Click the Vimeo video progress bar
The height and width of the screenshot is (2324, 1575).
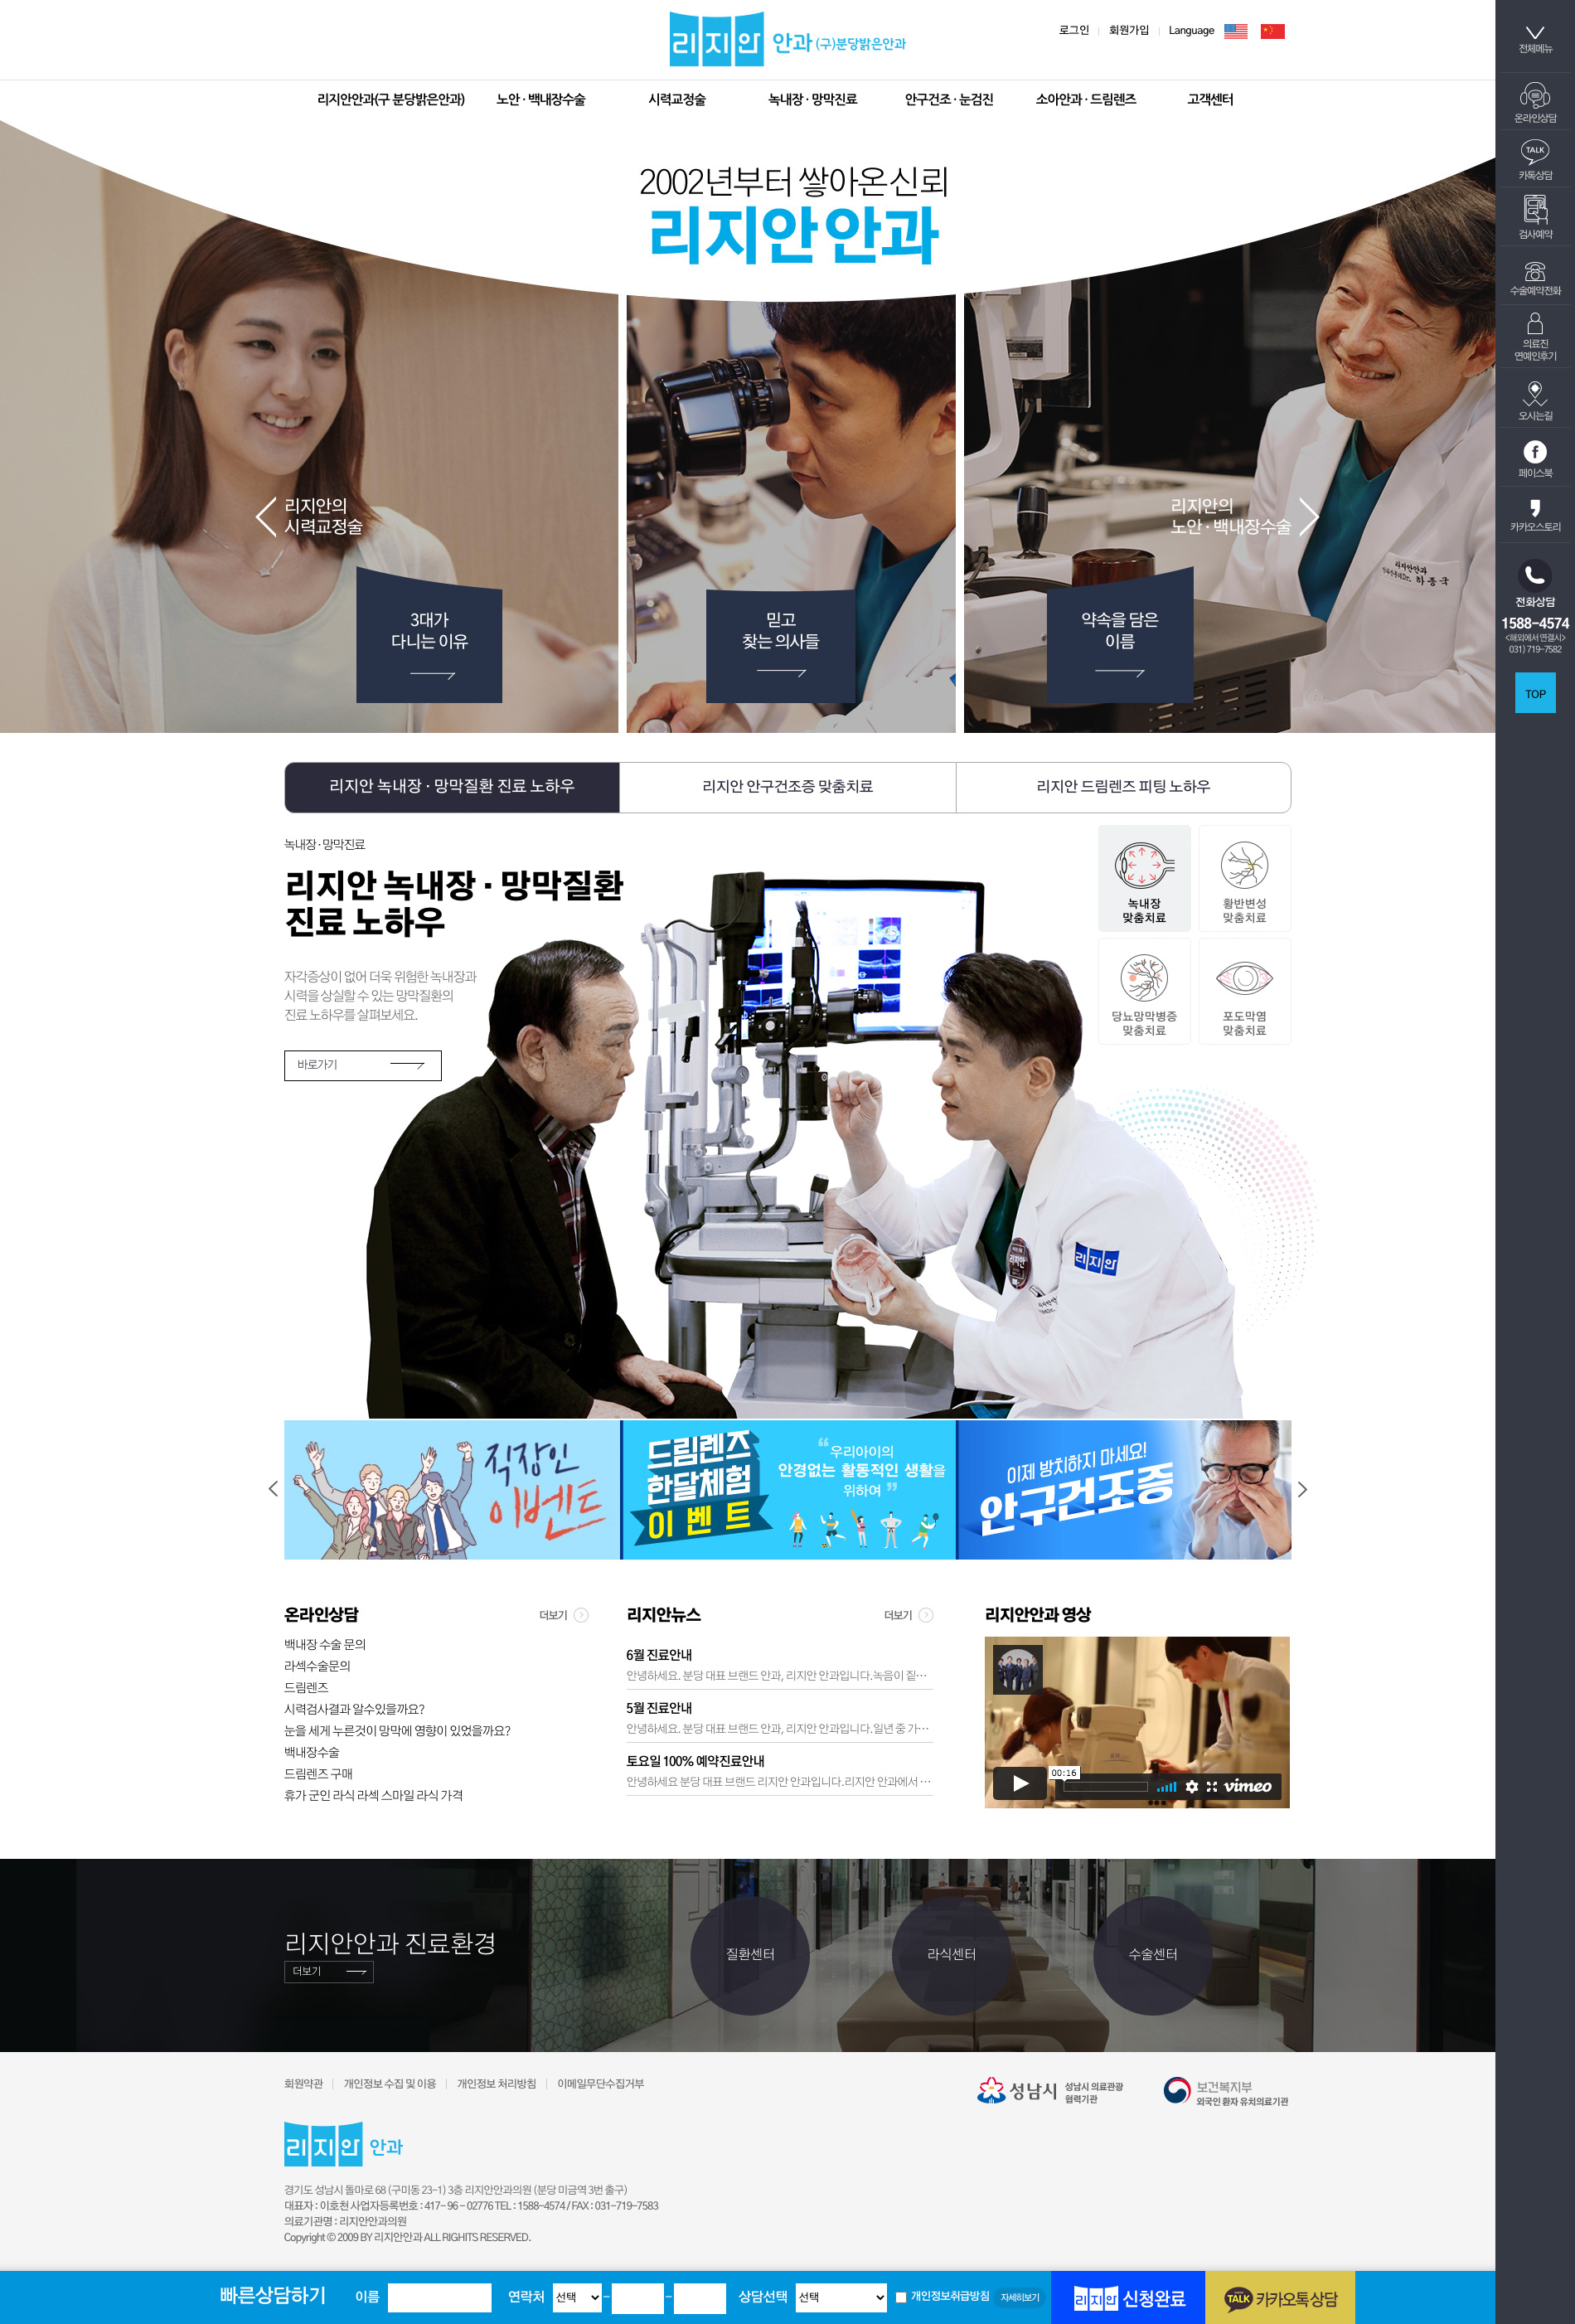(x=1100, y=1786)
